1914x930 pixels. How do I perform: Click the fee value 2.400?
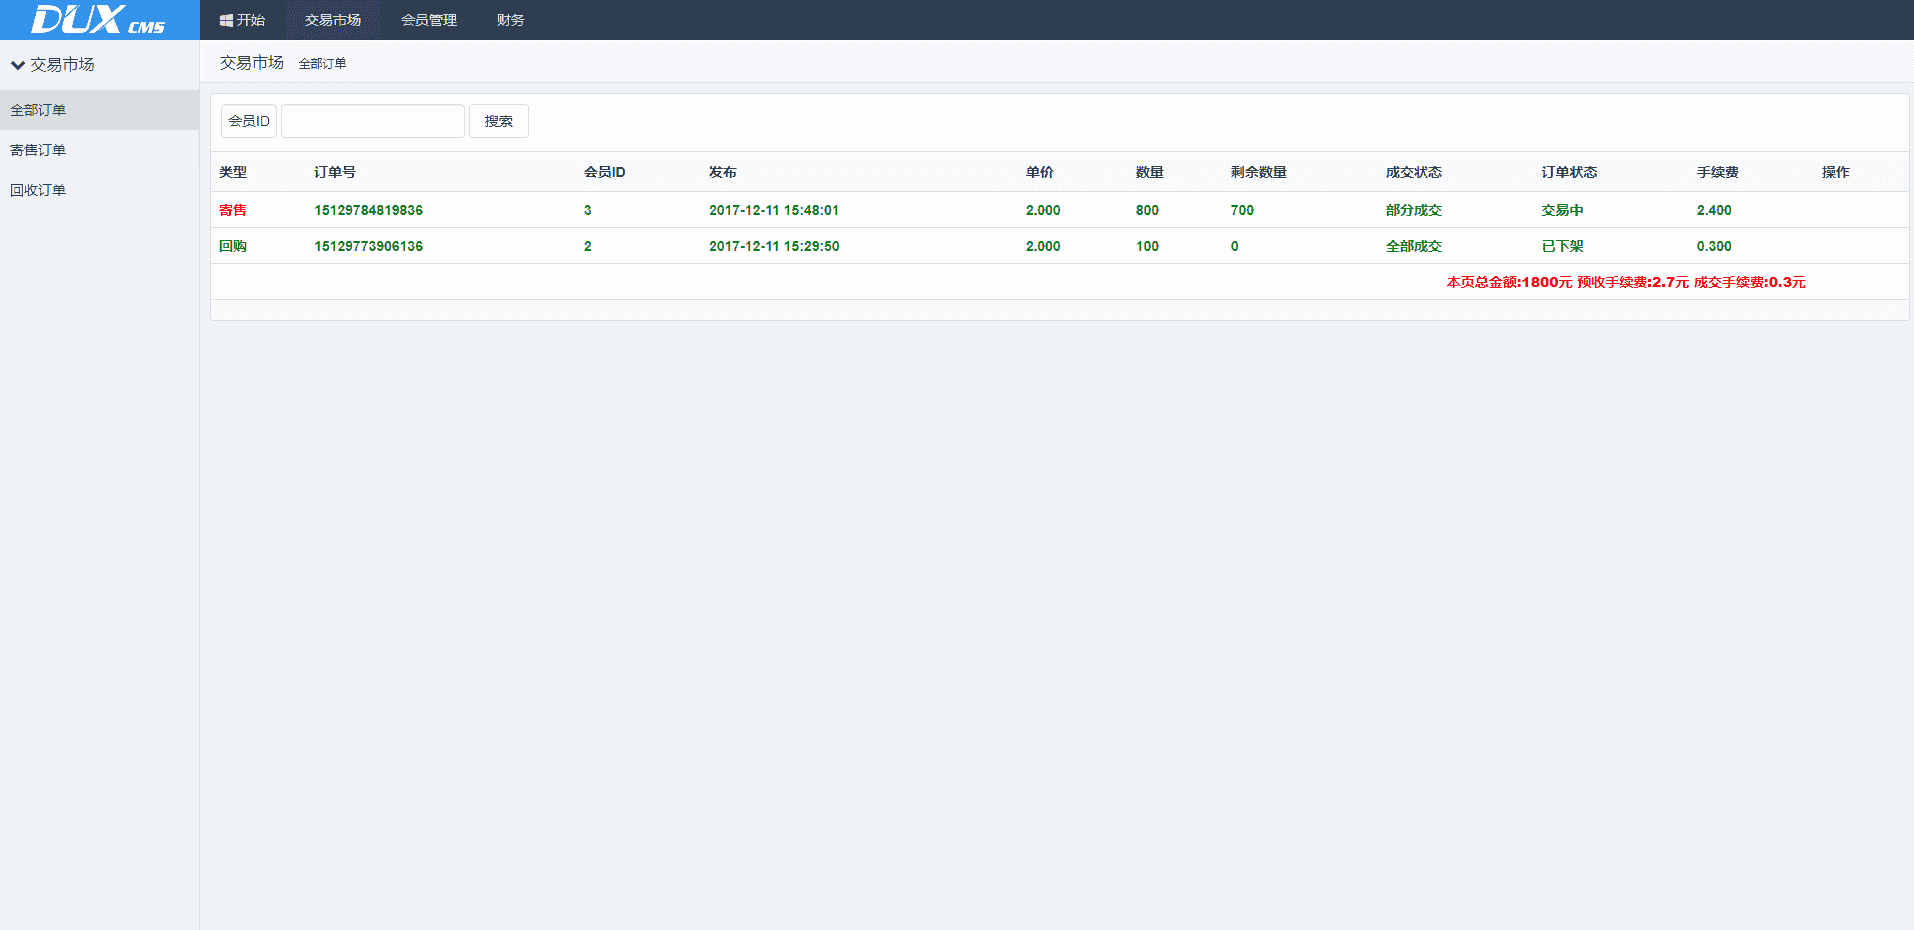1714,210
